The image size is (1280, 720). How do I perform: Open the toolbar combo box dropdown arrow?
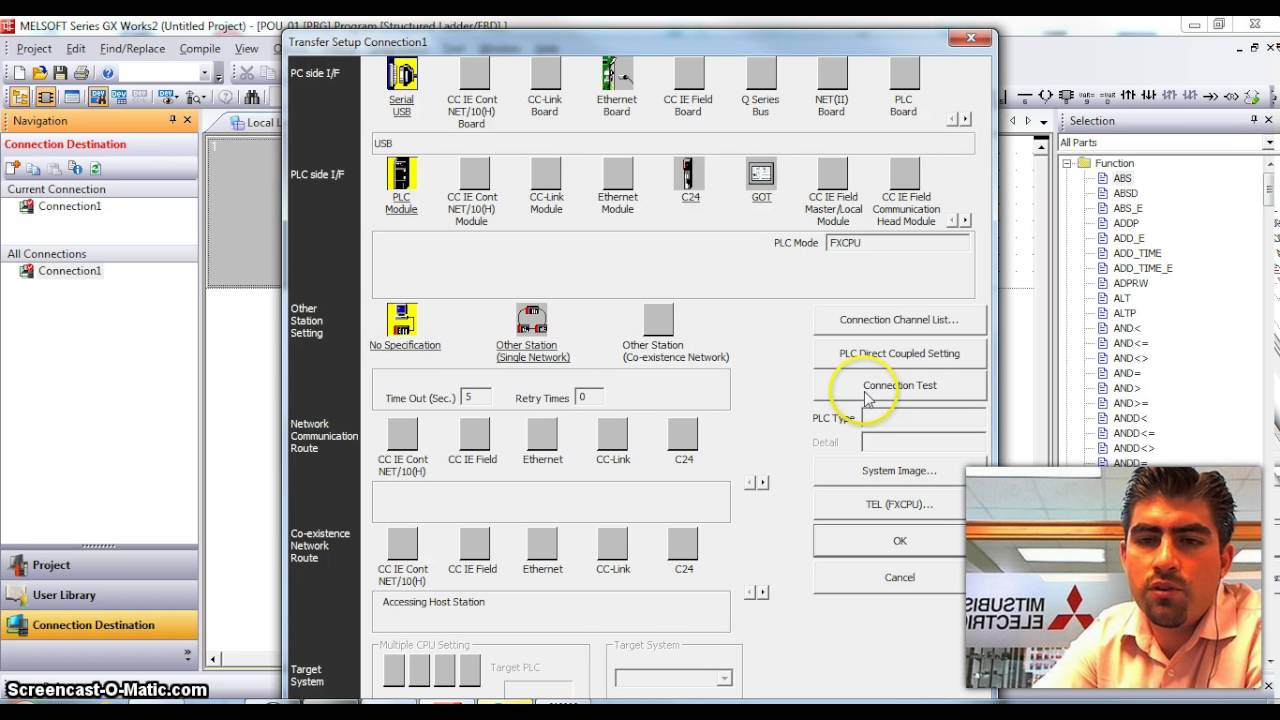tap(204, 73)
